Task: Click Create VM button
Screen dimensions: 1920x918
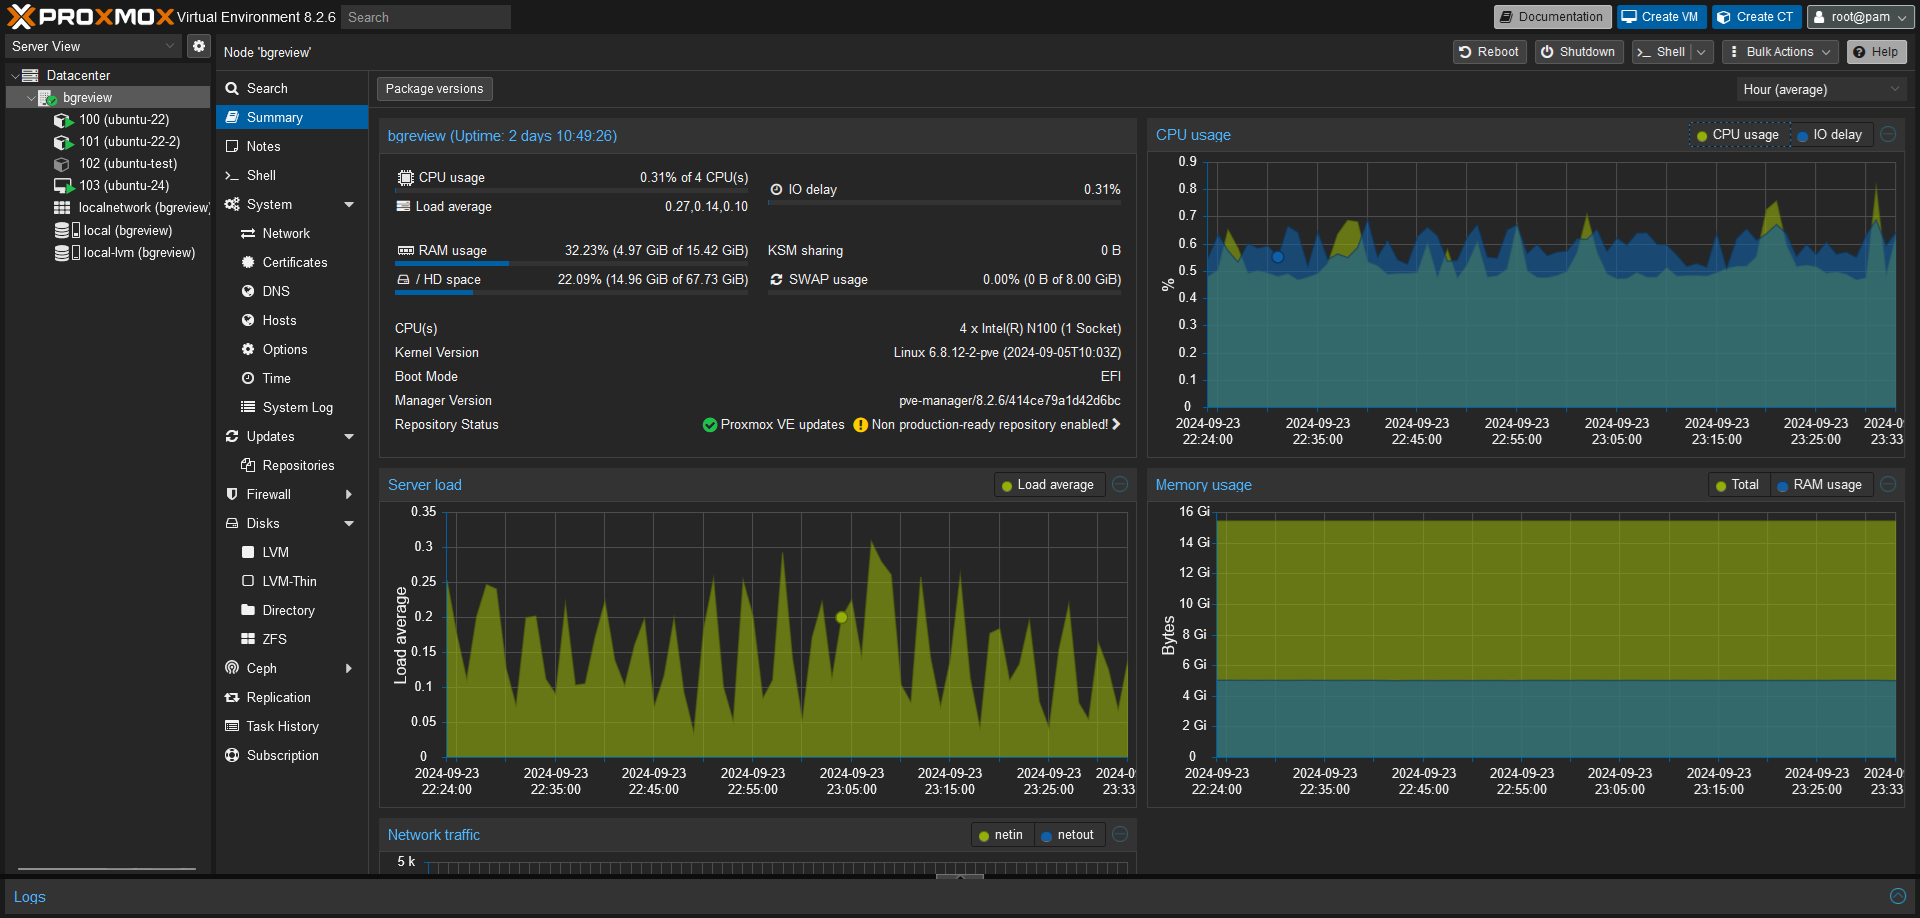Action: pyautogui.click(x=1661, y=17)
